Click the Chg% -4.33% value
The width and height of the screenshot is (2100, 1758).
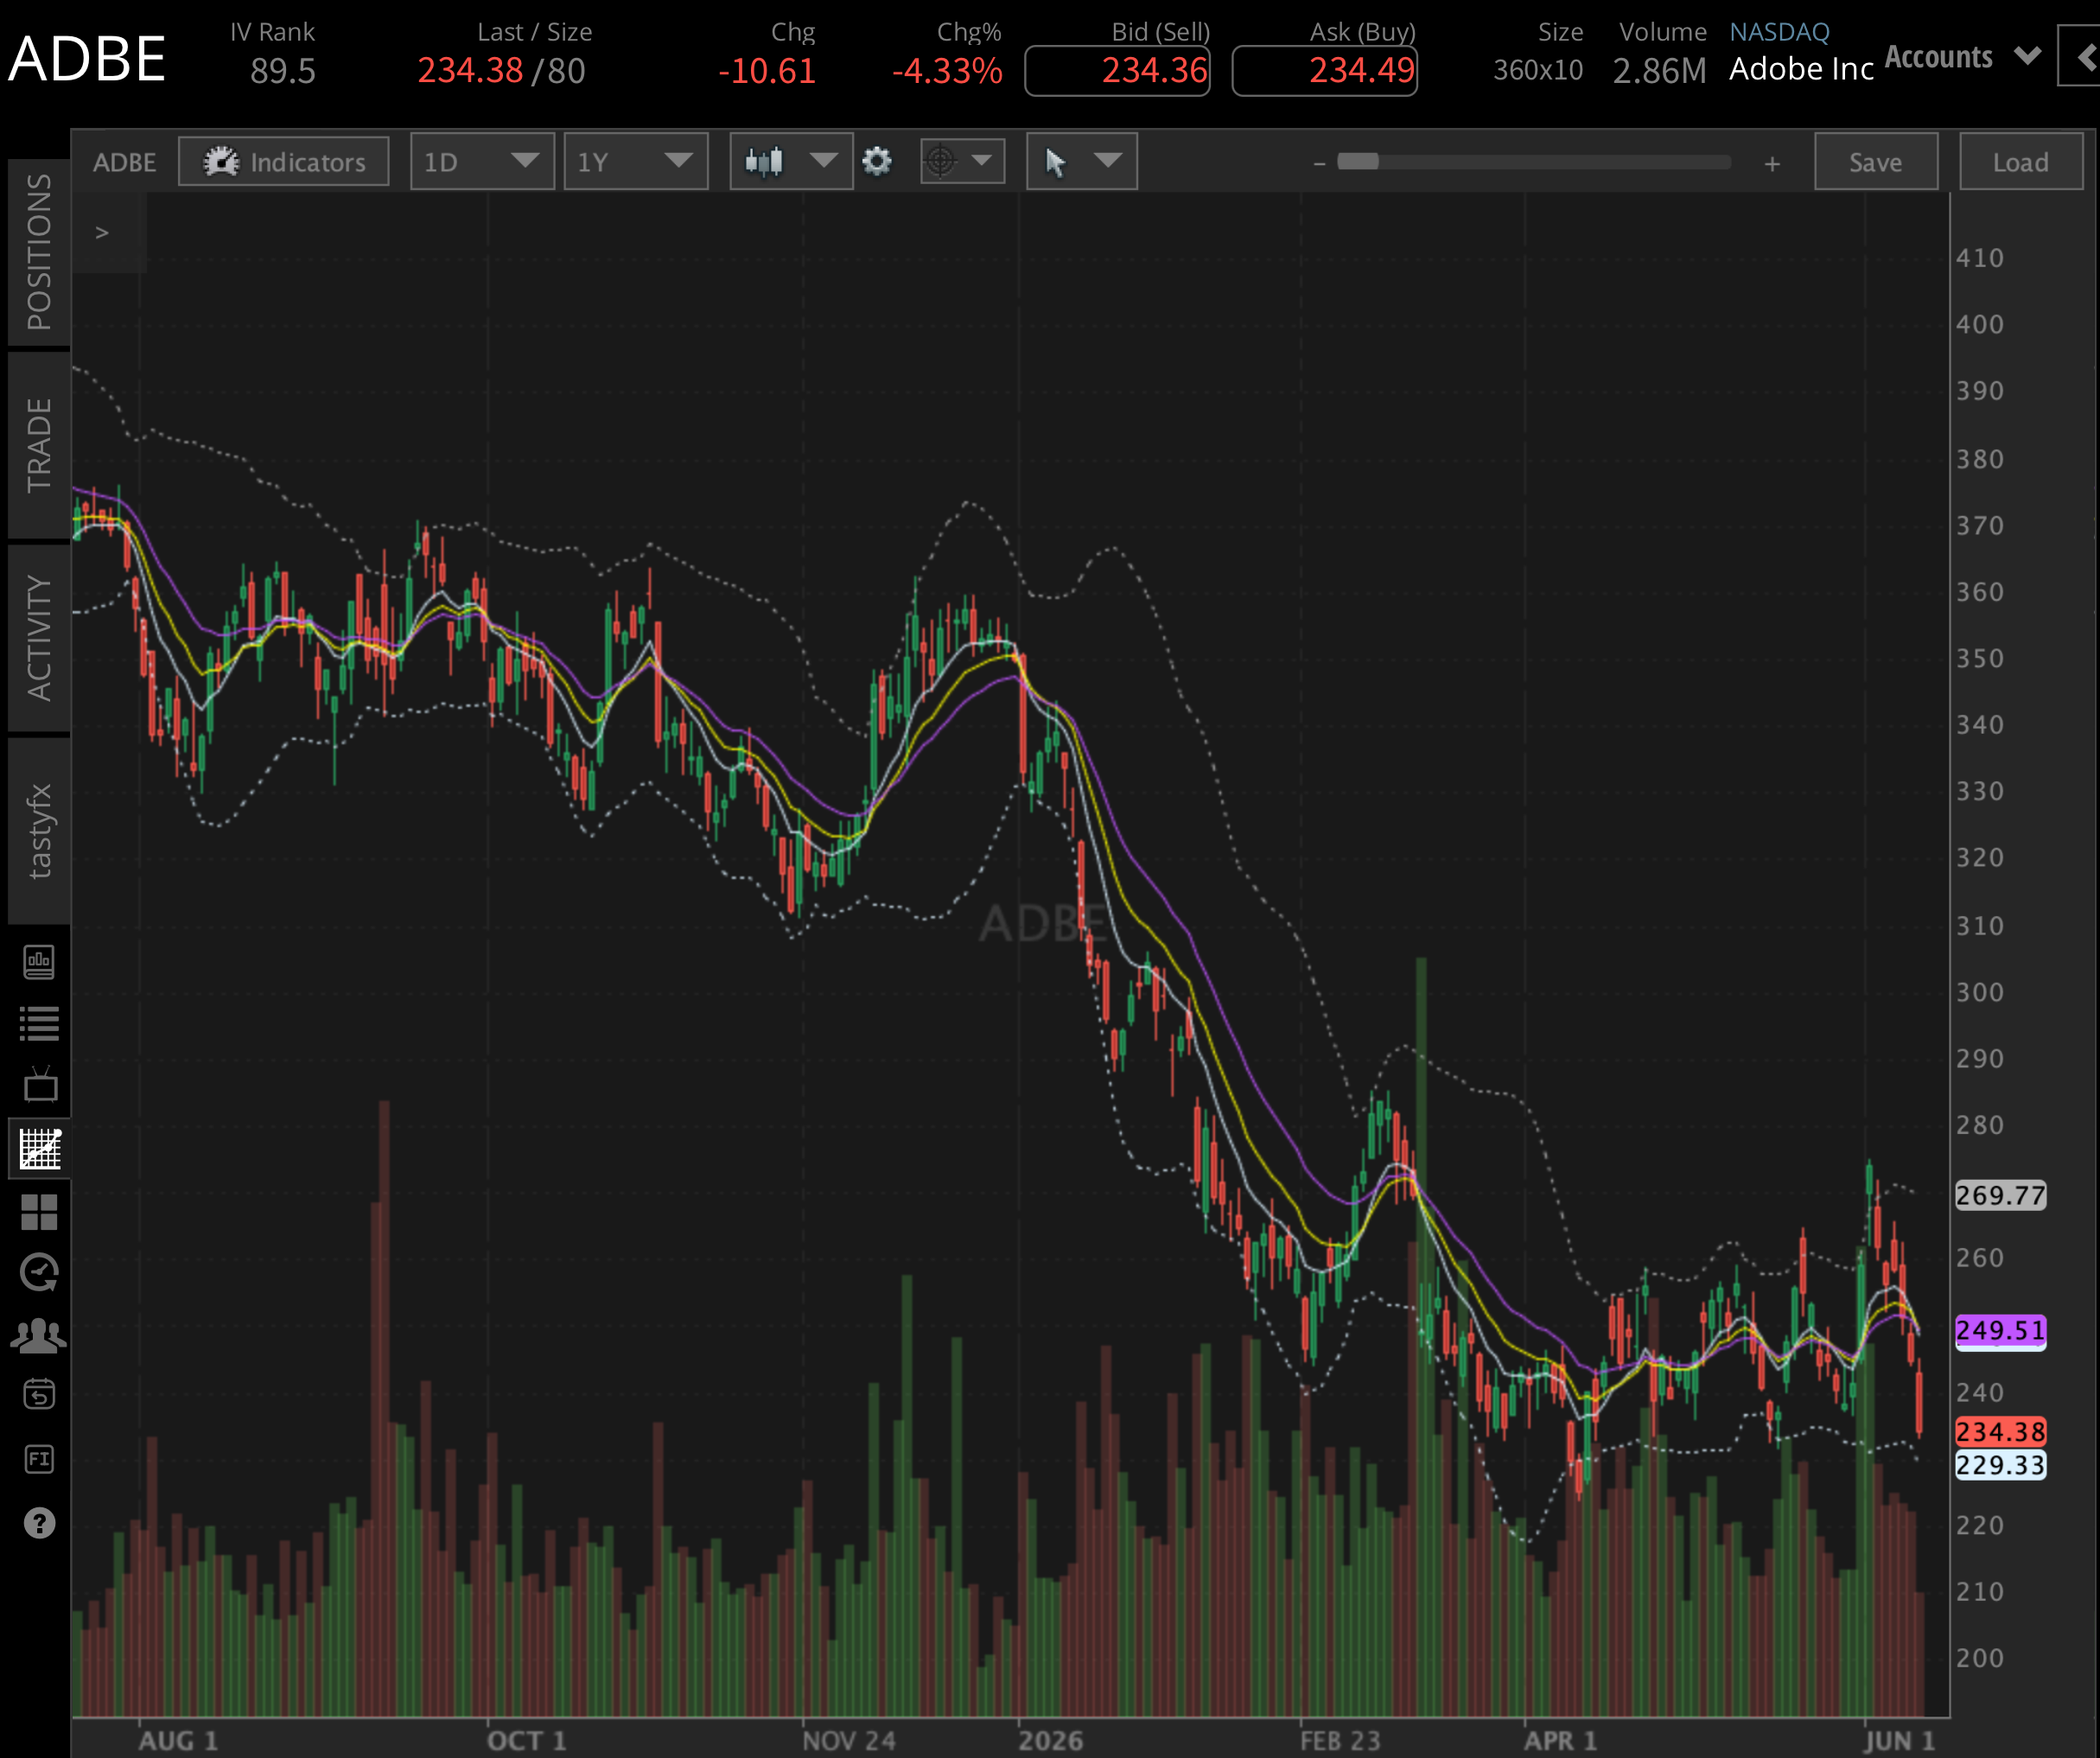[x=946, y=71]
